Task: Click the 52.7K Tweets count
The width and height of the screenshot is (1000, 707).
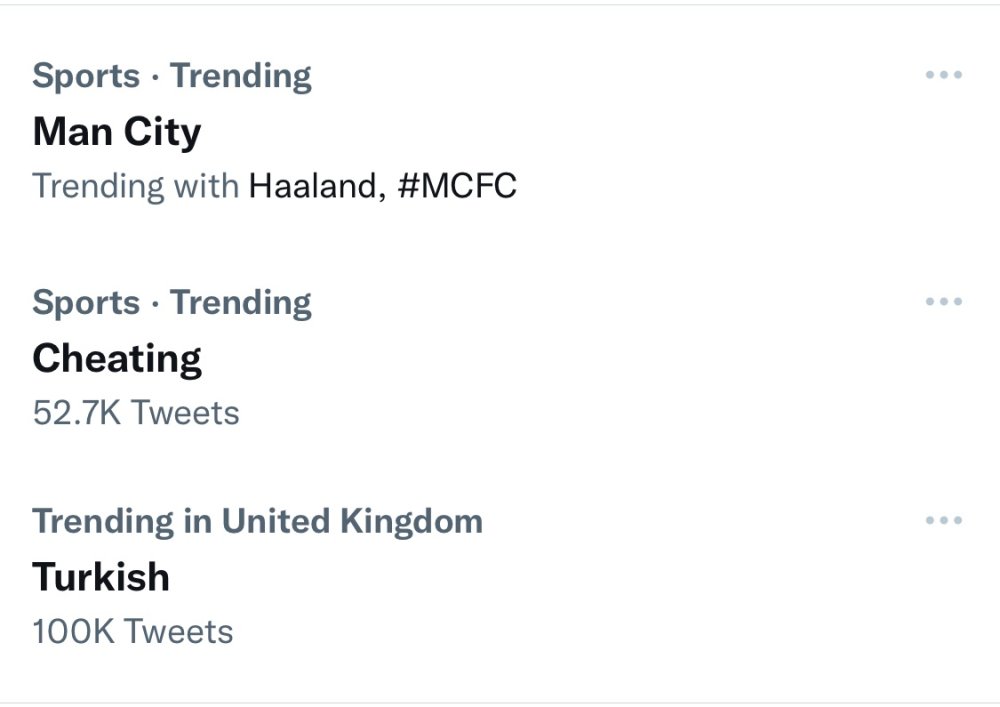Action: [x=136, y=413]
